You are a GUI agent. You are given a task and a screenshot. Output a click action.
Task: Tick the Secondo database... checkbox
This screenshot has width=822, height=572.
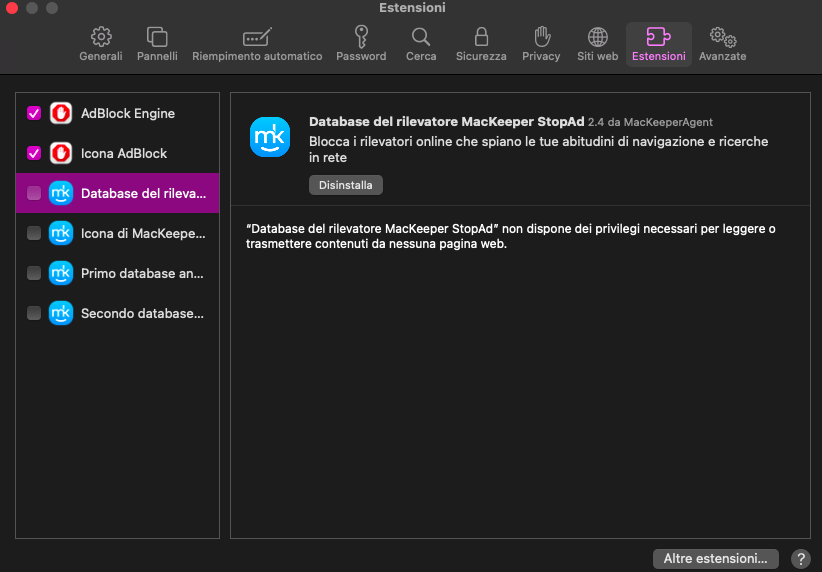34,313
